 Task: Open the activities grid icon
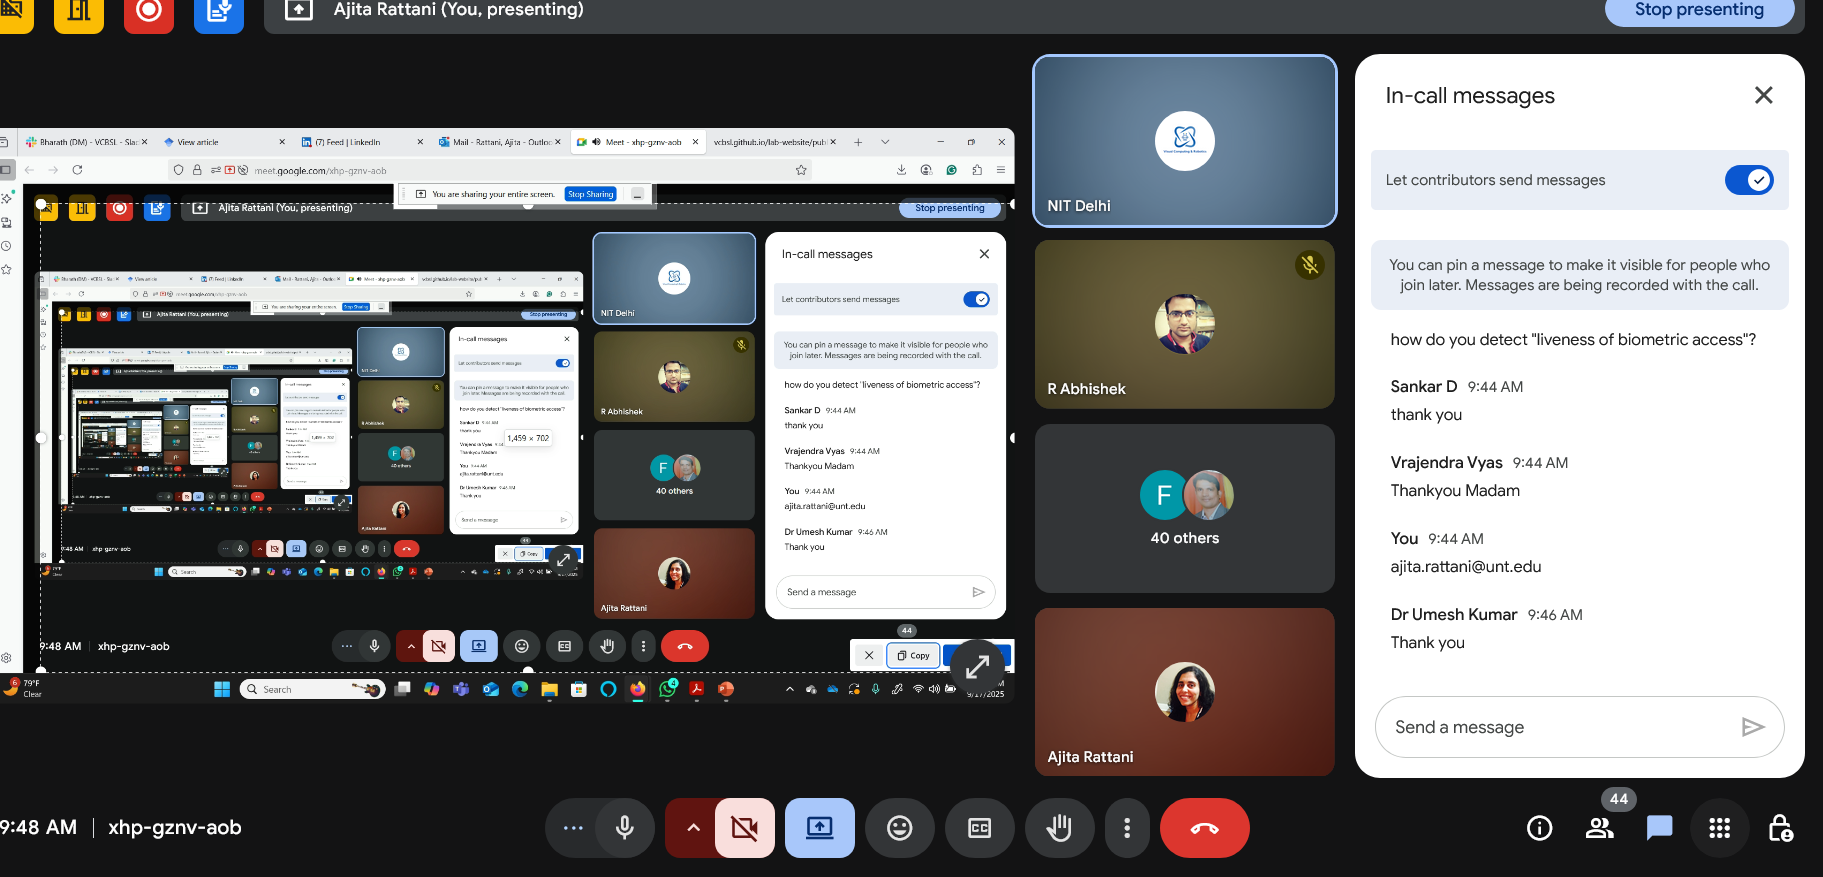1719,828
